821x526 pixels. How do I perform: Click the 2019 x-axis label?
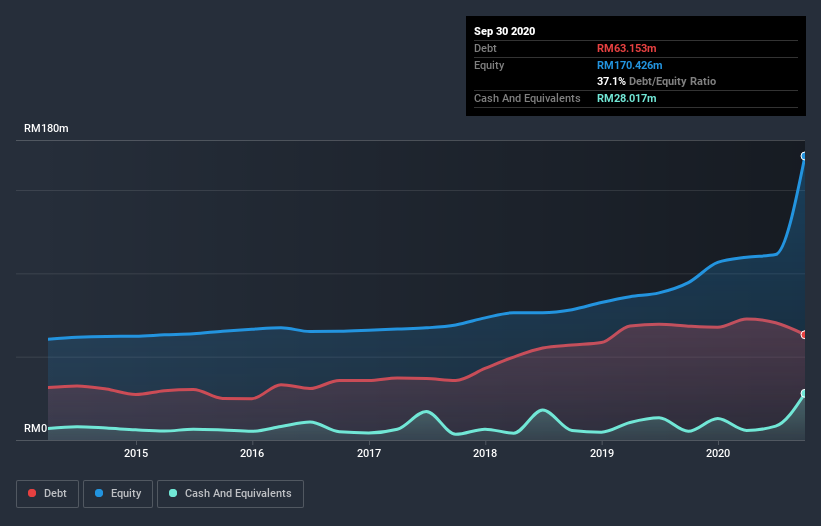[x=602, y=453]
